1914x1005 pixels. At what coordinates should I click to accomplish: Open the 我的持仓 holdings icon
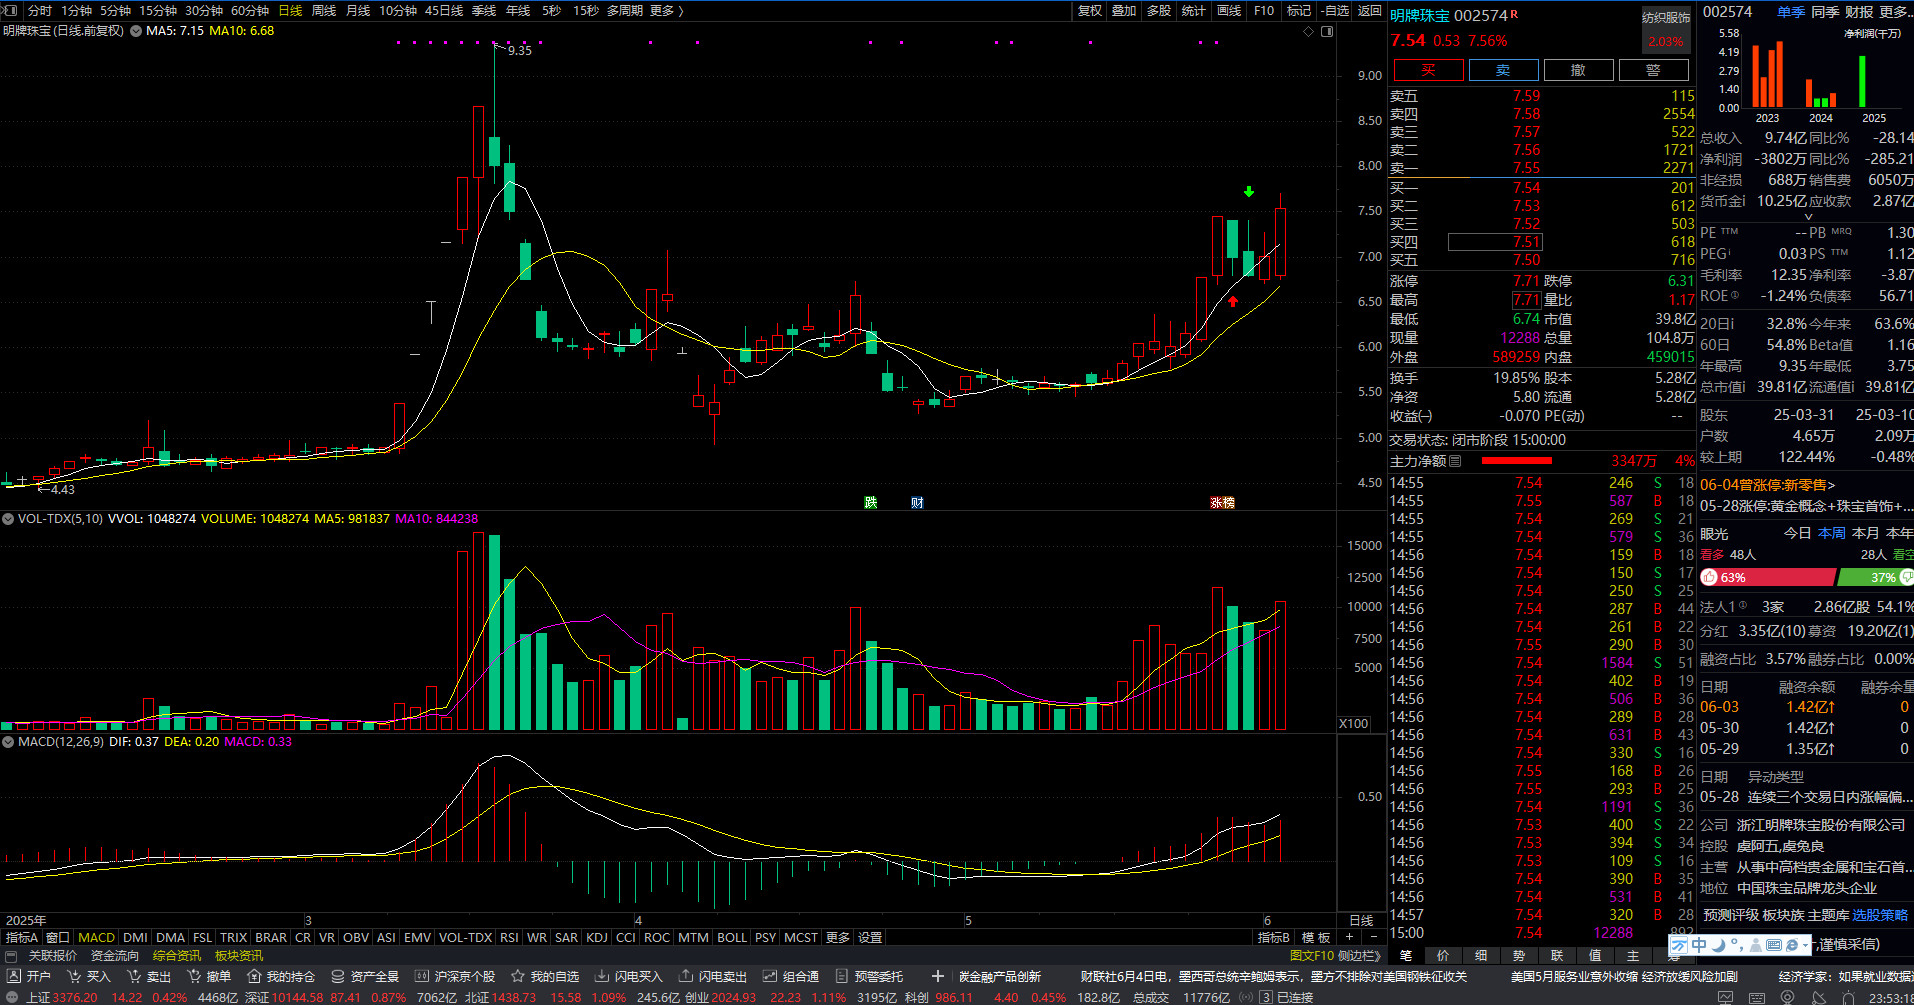click(254, 976)
